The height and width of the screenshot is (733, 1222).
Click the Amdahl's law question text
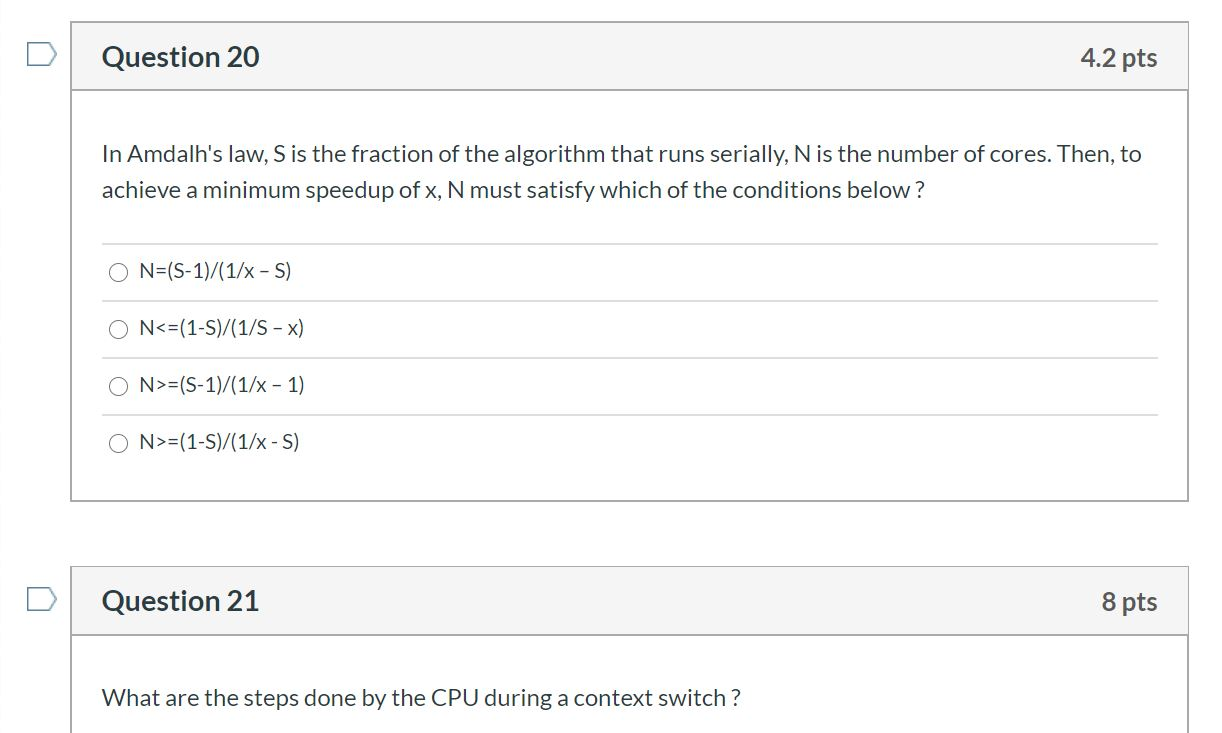point(620,171)
